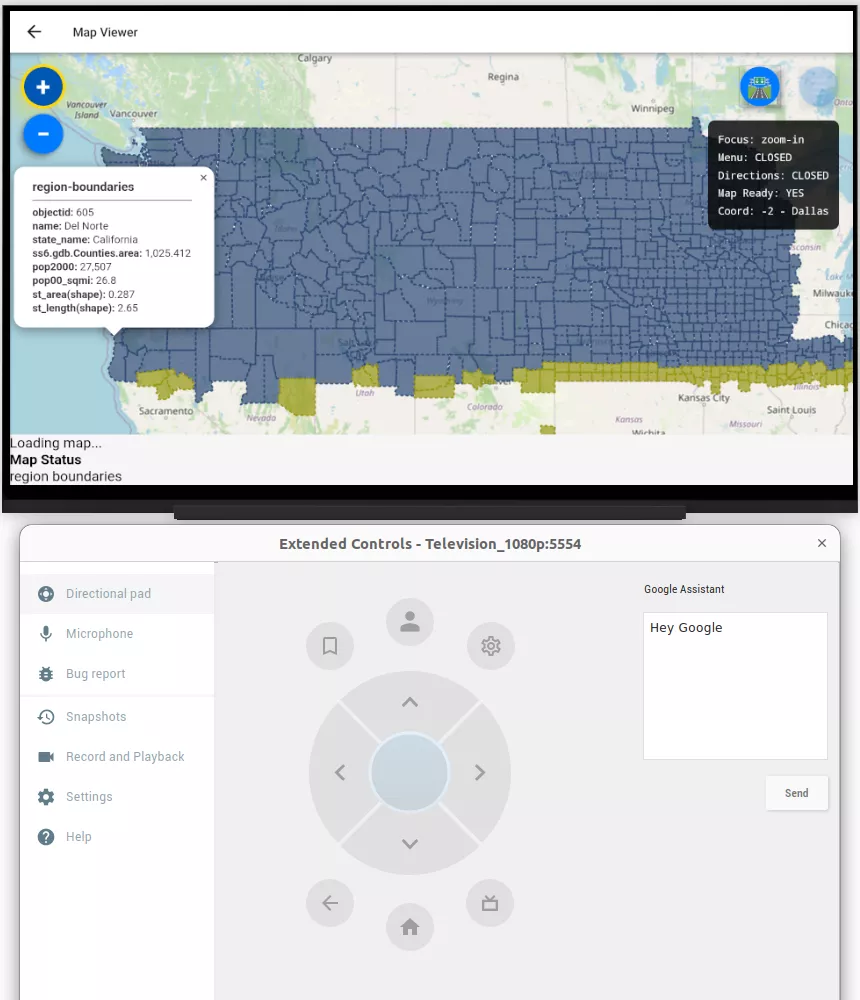Go back using Map Viewer arrow
Viewport: 860px width, 1000px height.
(34, 32)
